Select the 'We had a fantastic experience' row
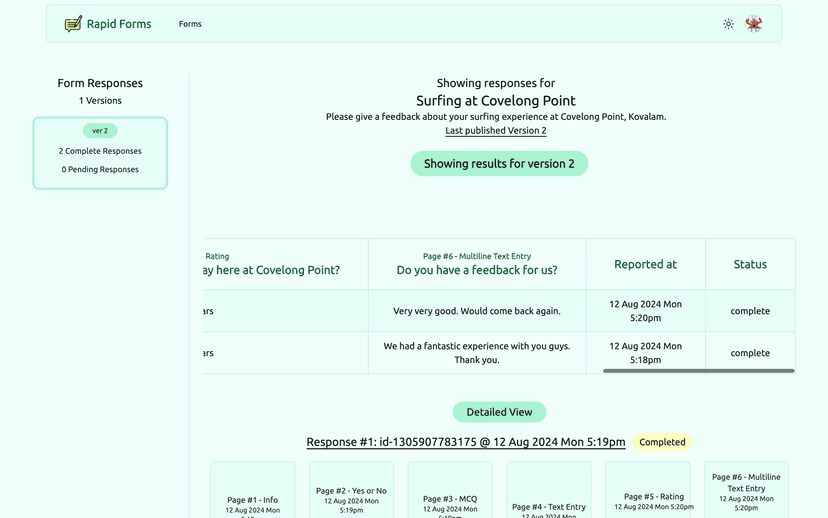 tap(477, 353)
